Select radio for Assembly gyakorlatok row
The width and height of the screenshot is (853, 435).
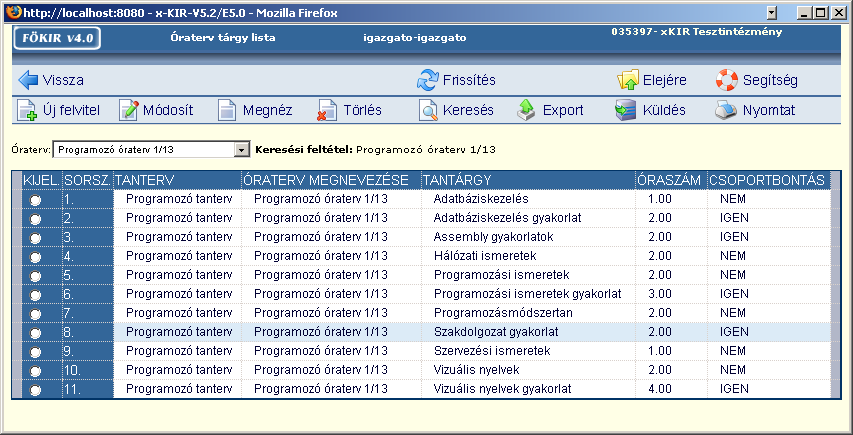[35, 238]
